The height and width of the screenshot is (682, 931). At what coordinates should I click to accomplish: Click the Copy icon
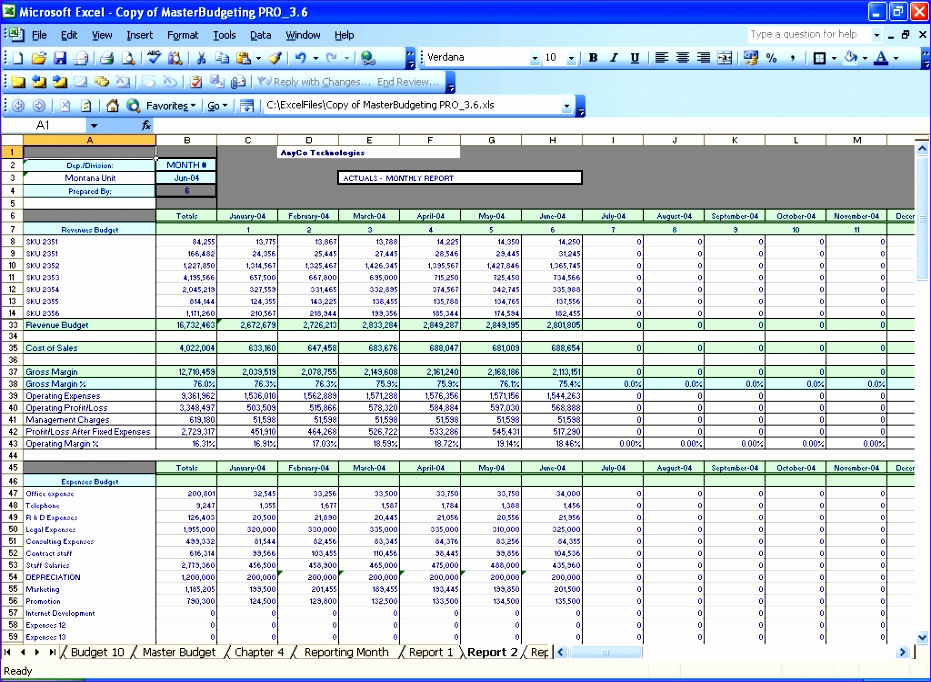click(x=222, y=58)
